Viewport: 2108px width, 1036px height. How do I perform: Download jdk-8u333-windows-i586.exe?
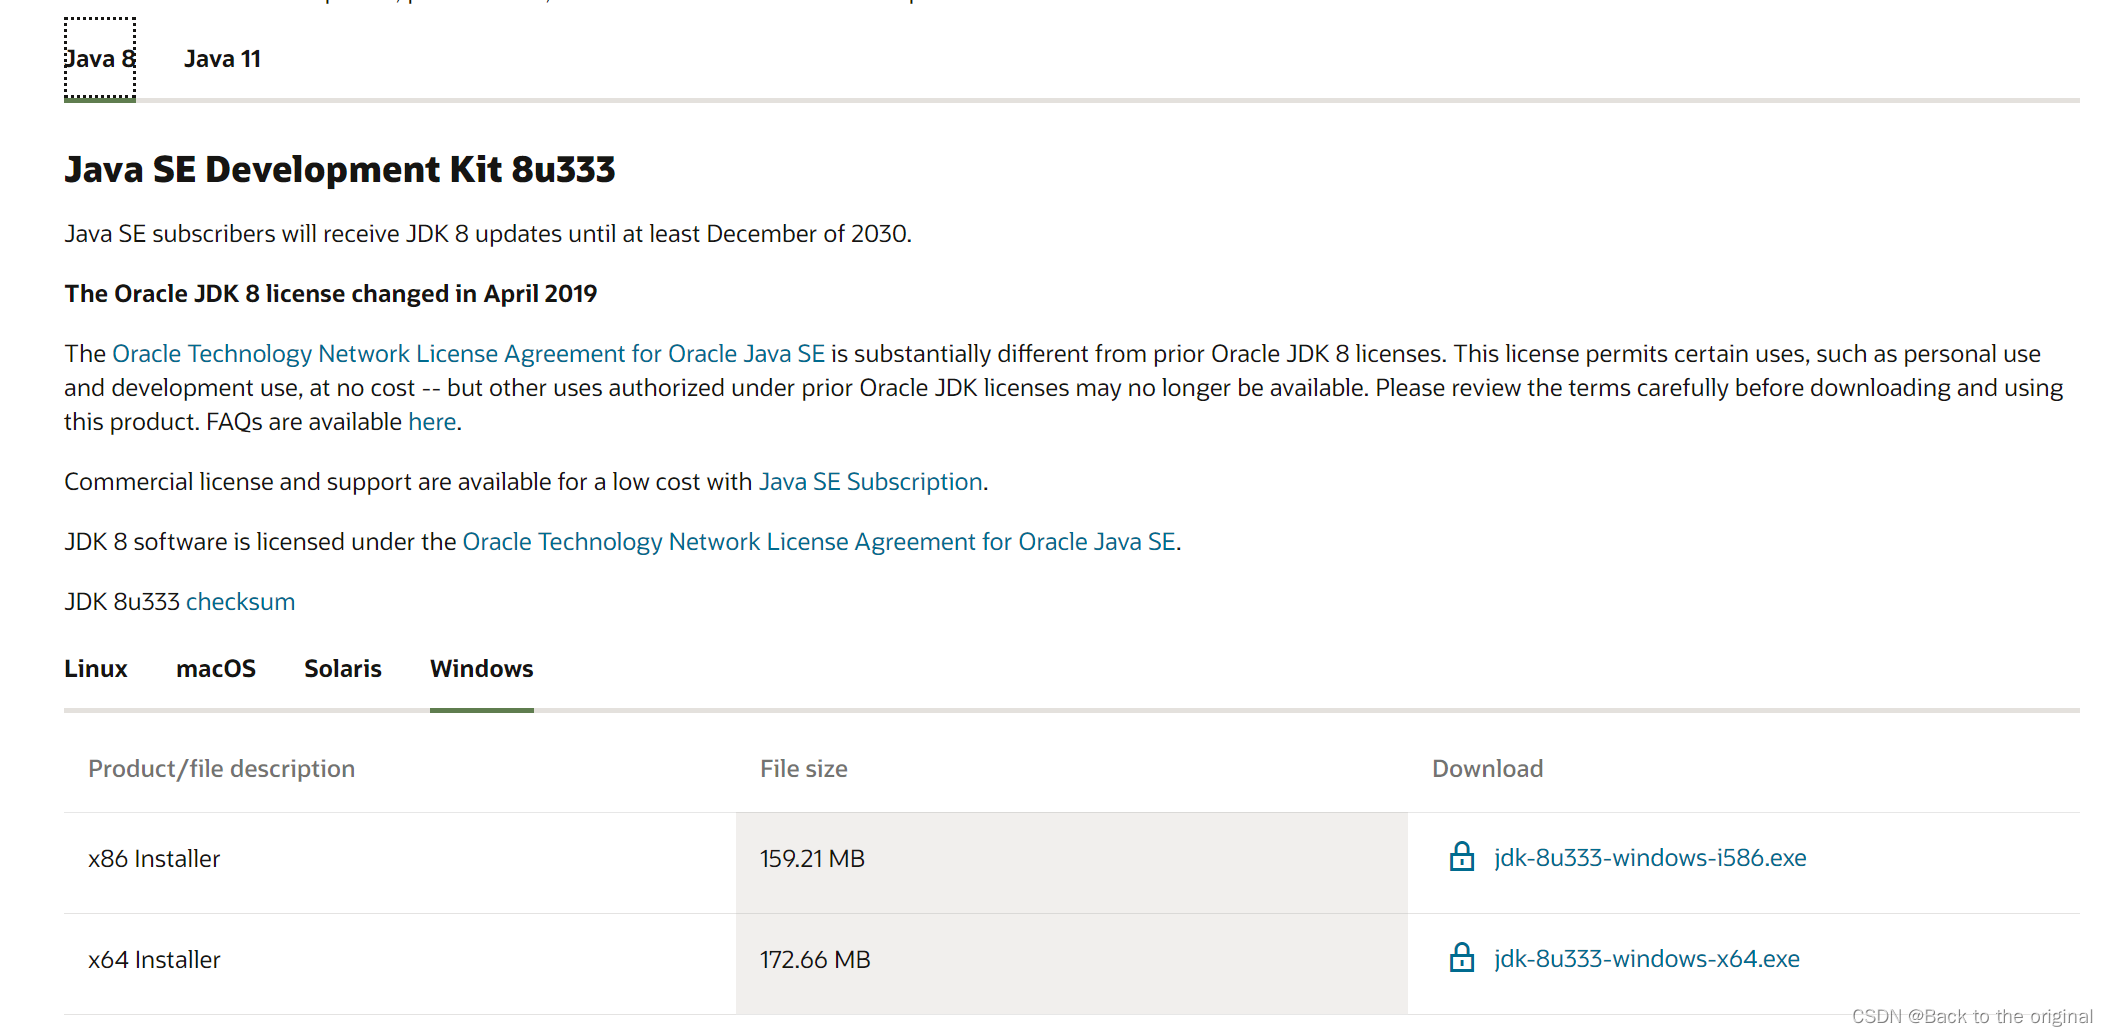click(x=1650, y=858)
